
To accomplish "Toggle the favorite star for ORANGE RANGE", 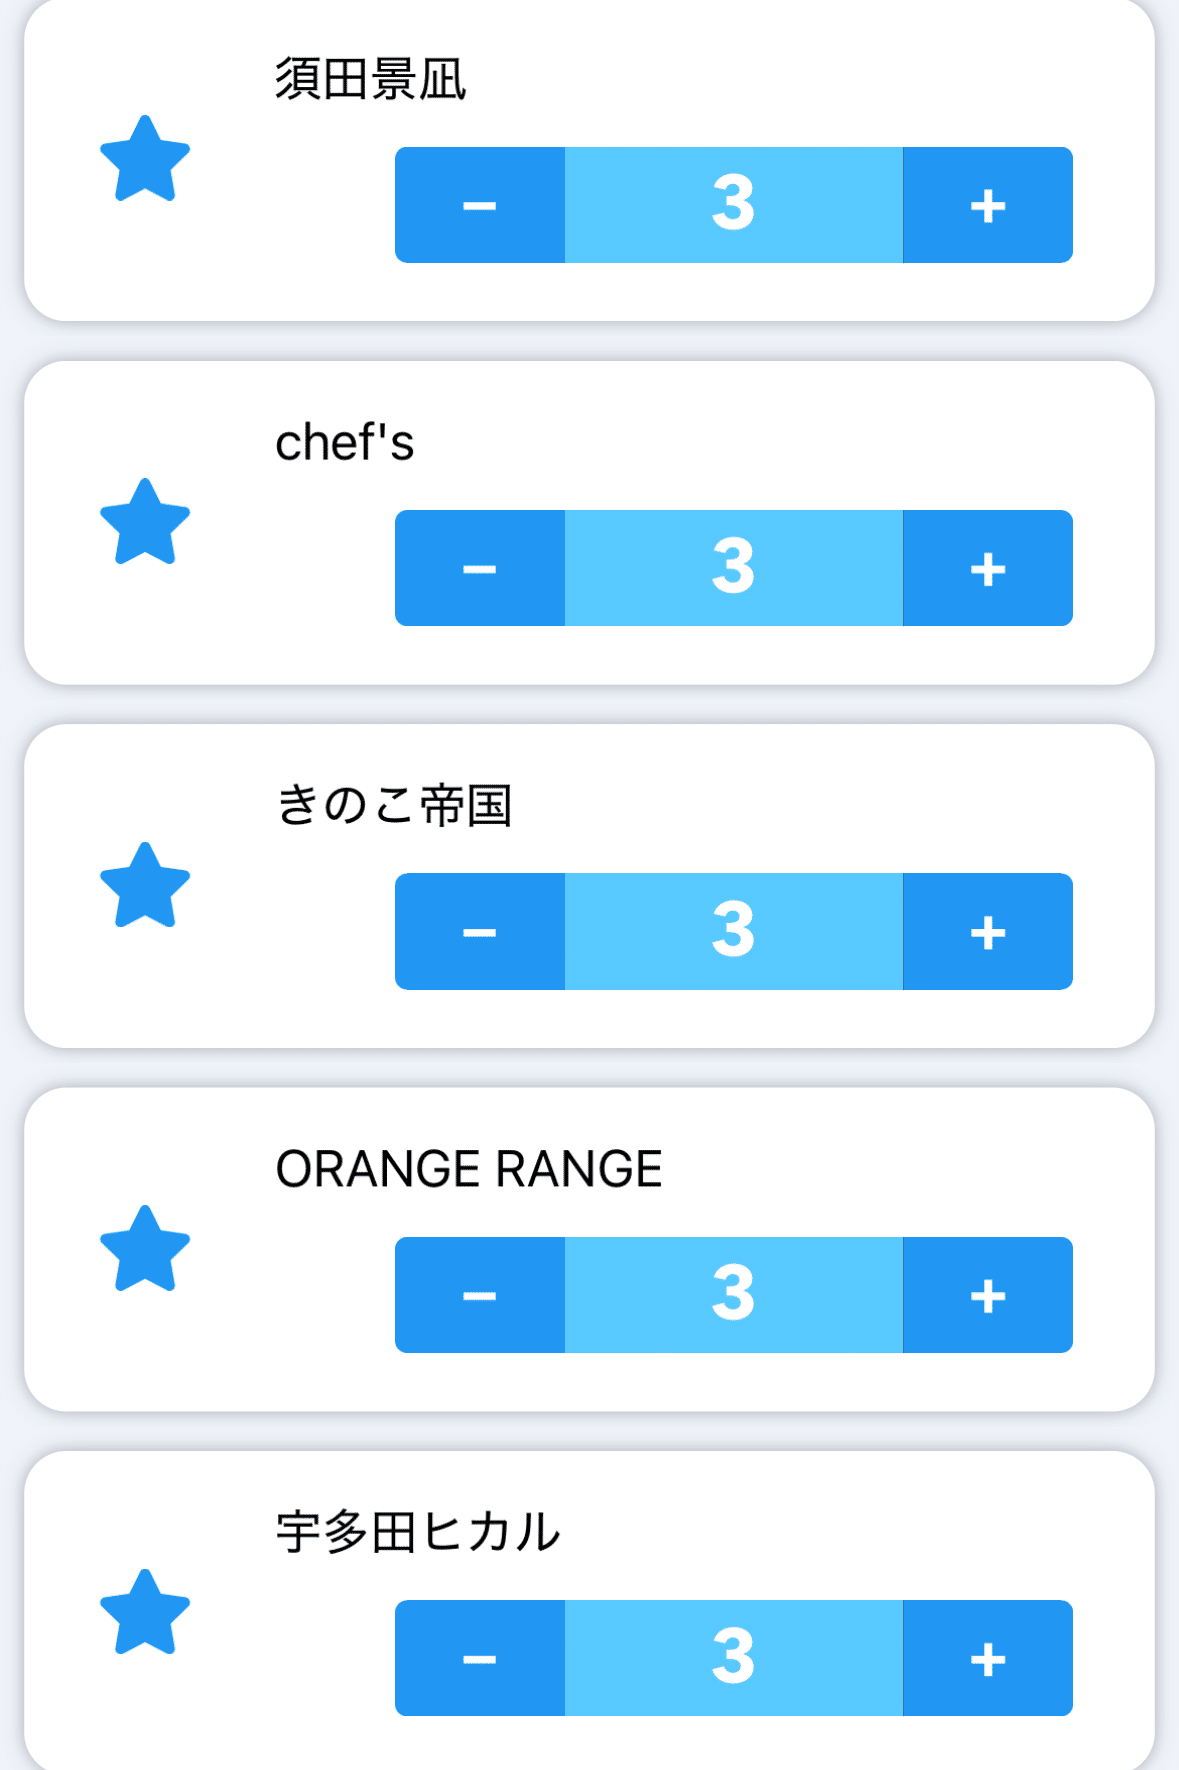I will click(145, 1250).
